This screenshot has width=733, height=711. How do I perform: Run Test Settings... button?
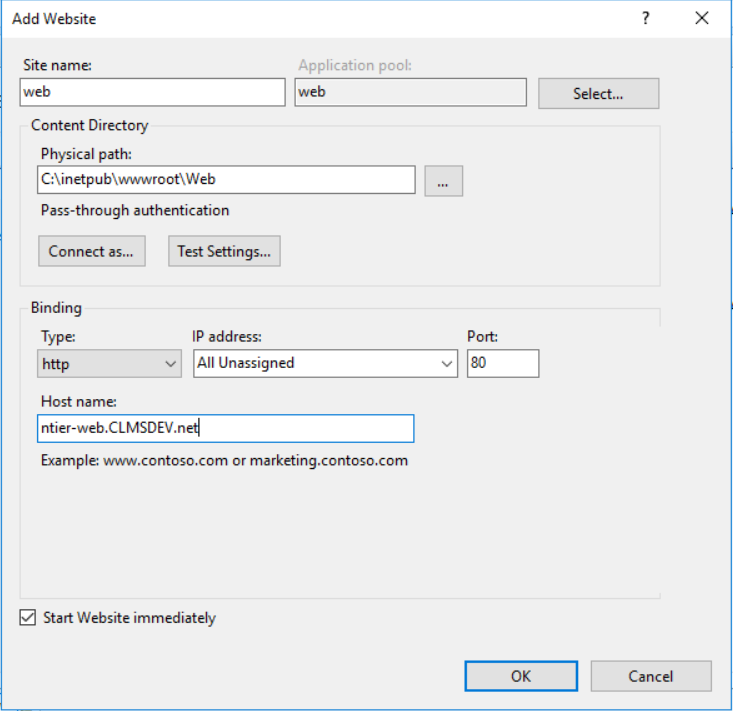click(x=224, y=251)
